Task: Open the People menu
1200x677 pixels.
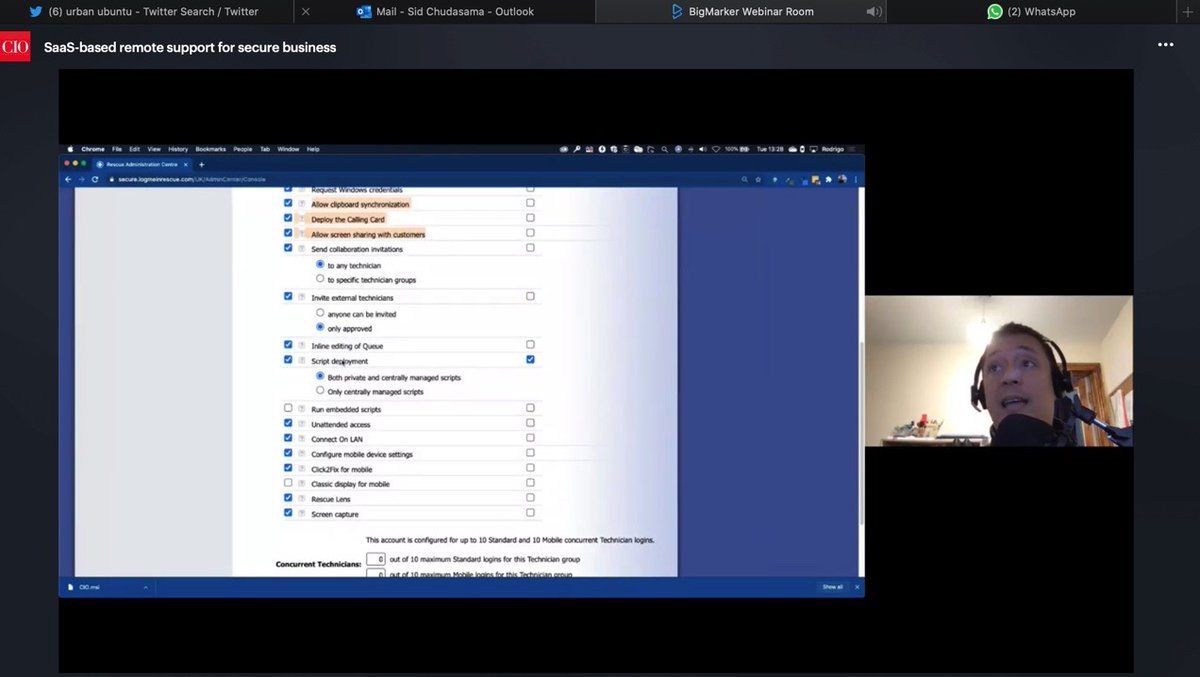Action: [243, 149]
